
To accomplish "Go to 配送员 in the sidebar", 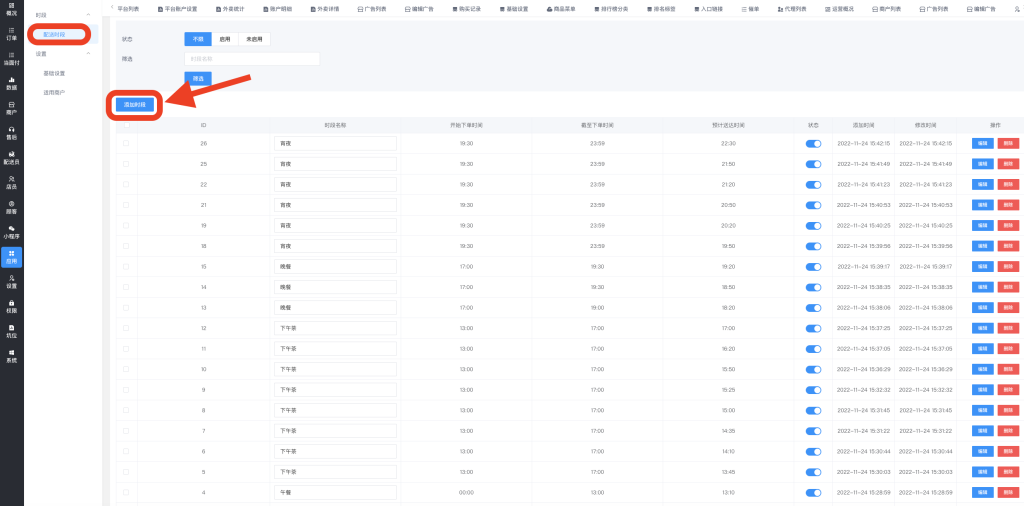I will point(11,157).
